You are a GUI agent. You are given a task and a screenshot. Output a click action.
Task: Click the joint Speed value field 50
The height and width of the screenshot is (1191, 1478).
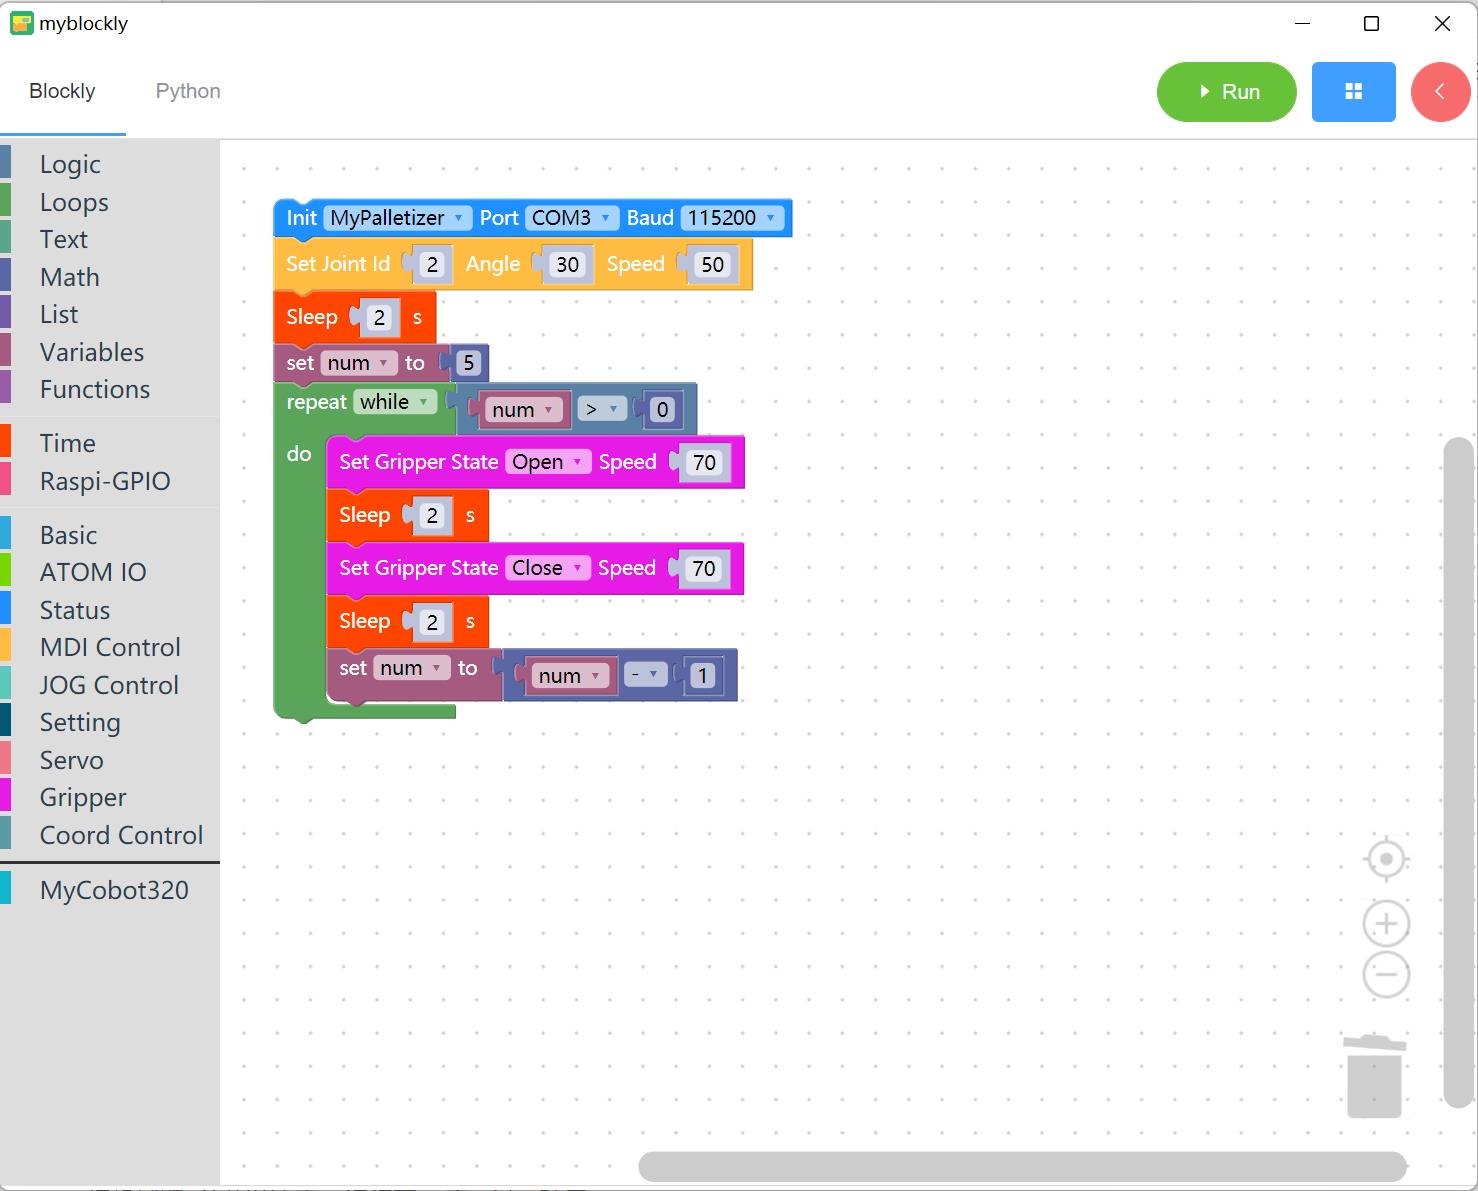tap(712, 264)
